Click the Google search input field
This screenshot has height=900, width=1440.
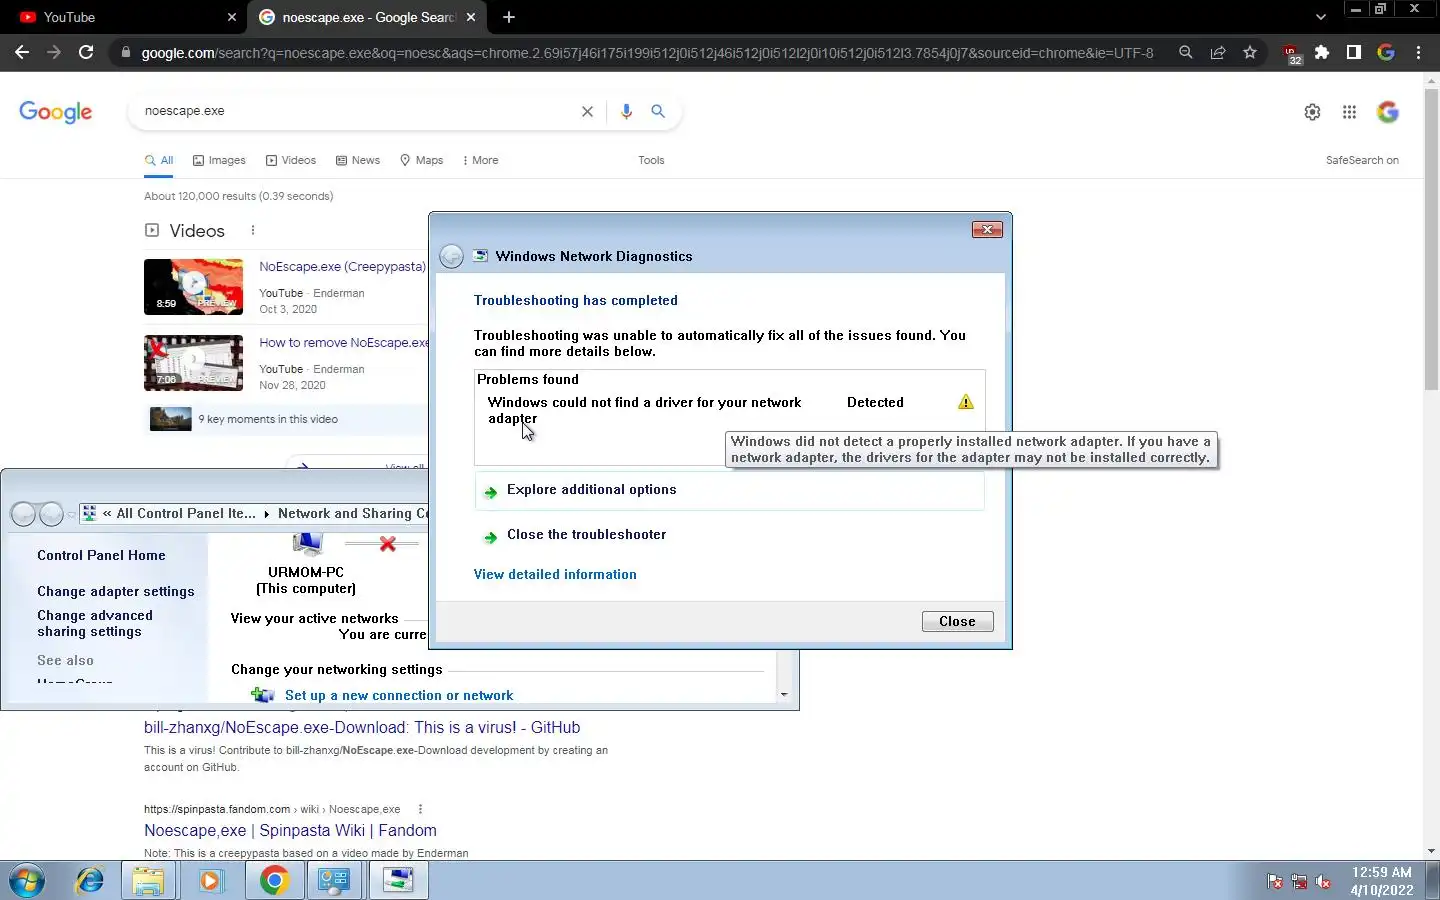coord(355,111)
